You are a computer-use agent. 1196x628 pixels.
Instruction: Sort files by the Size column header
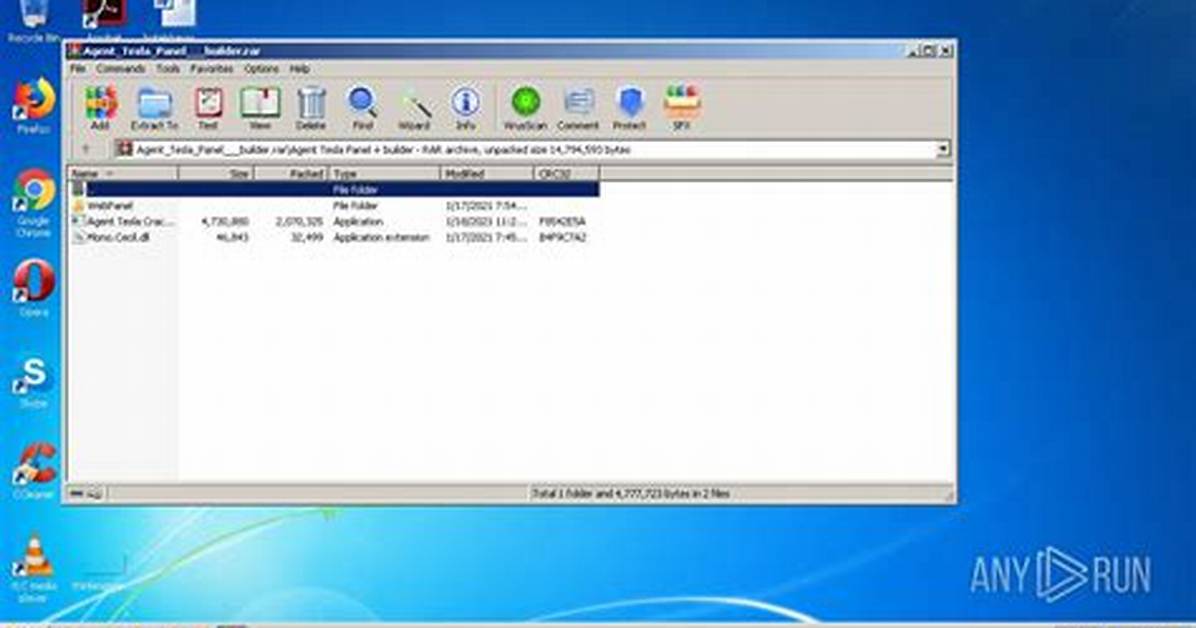pos(216,173)
